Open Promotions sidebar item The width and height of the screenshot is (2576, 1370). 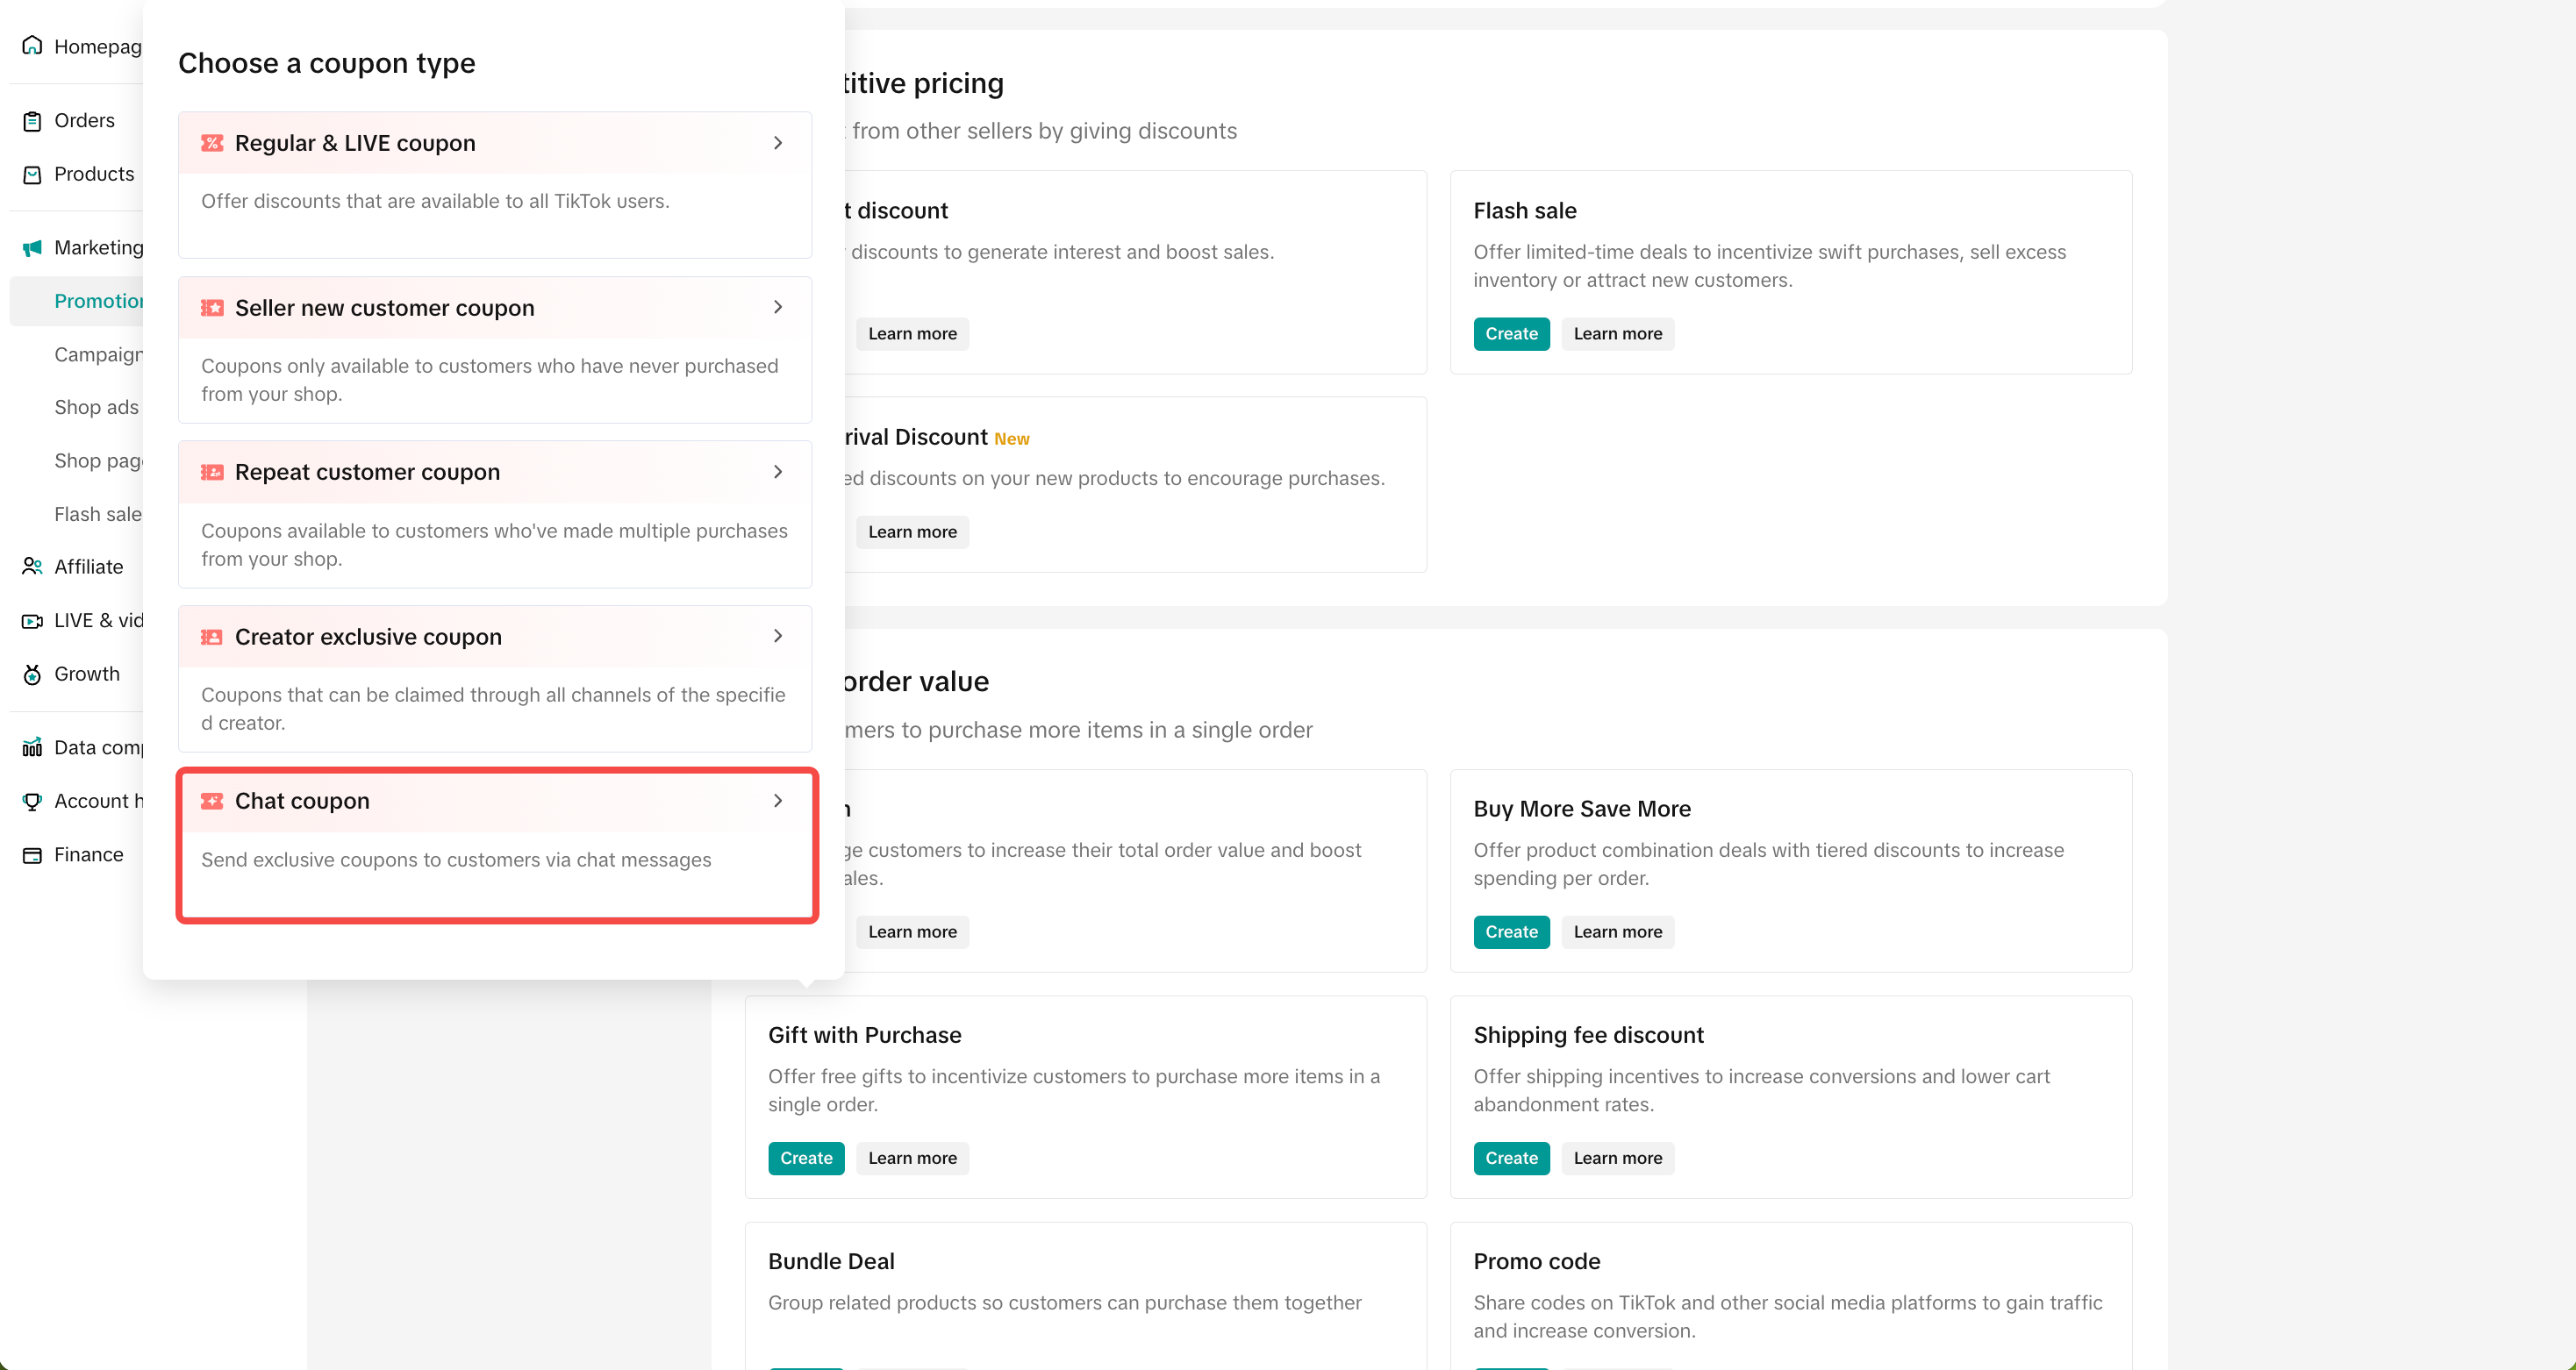coord(98,301)
